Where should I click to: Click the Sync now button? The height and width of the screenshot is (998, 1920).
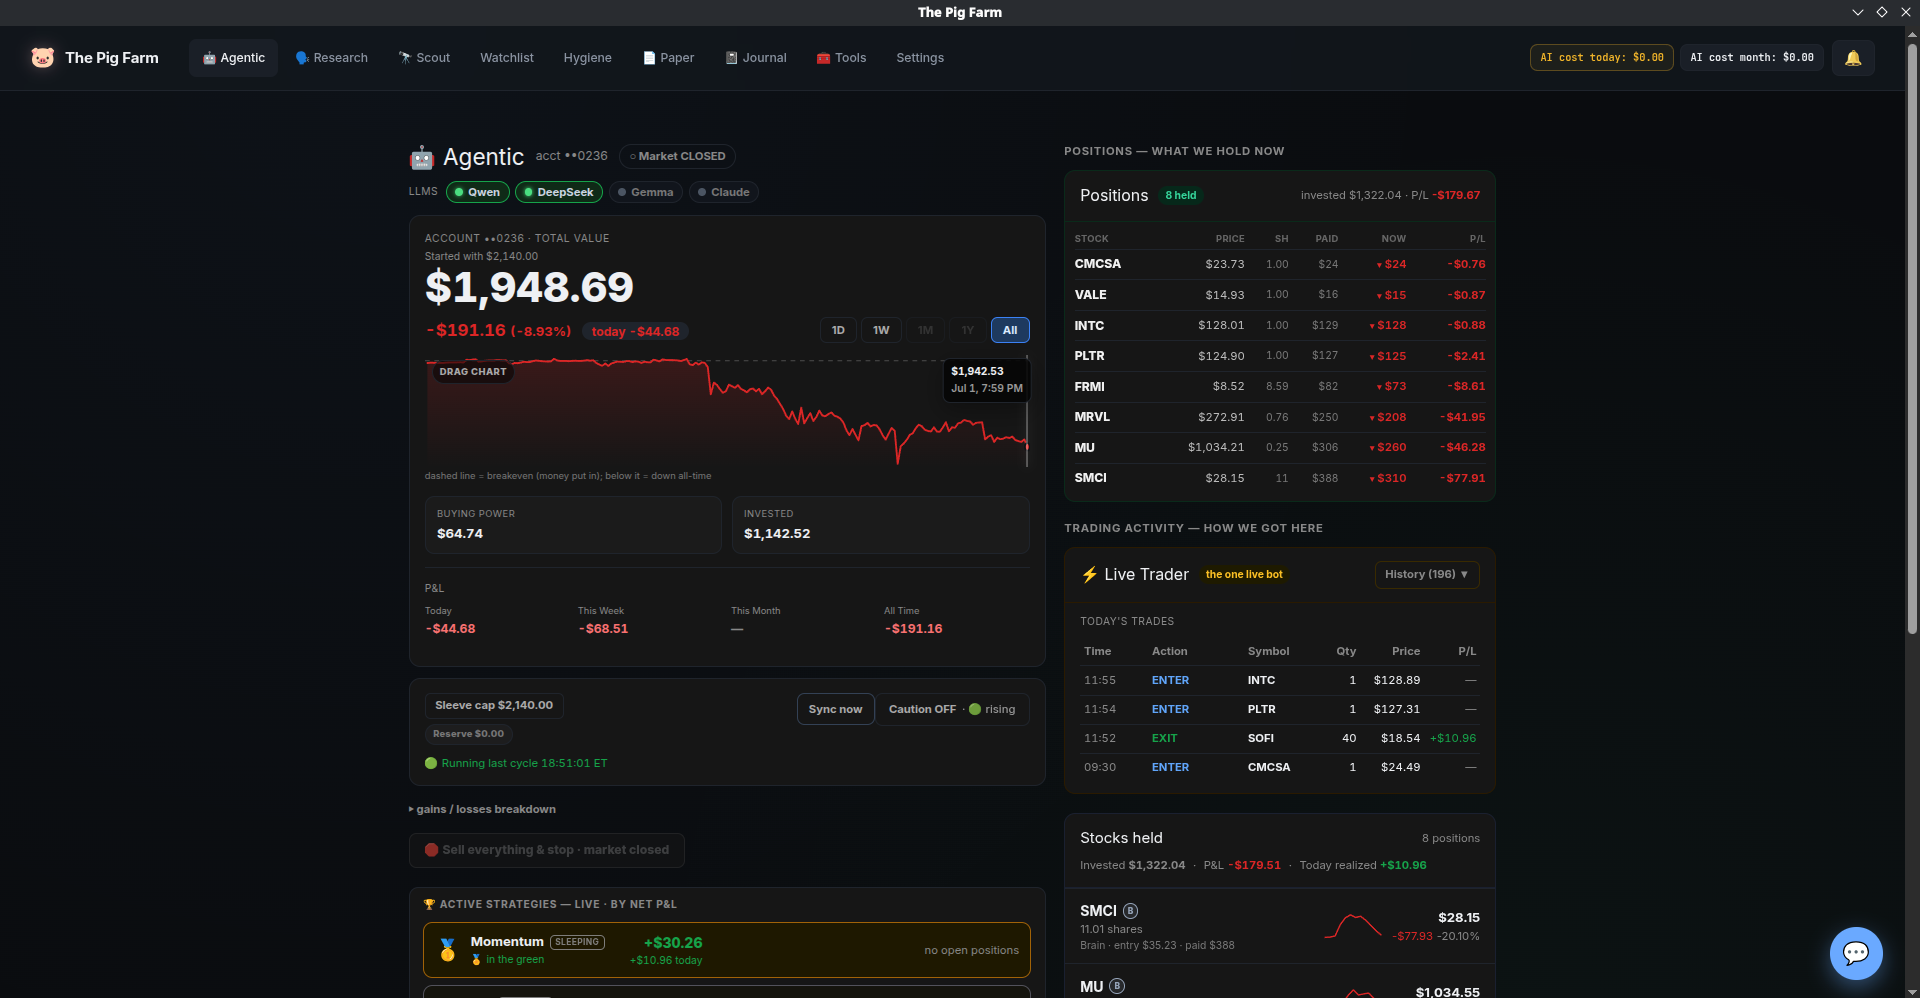pos(835,709)
